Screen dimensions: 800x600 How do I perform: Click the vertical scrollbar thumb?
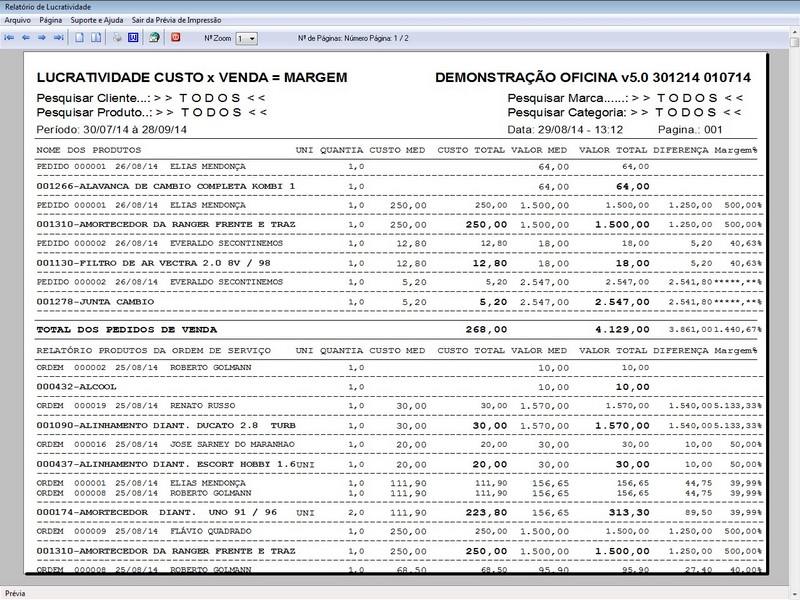(x=794, y=42)
